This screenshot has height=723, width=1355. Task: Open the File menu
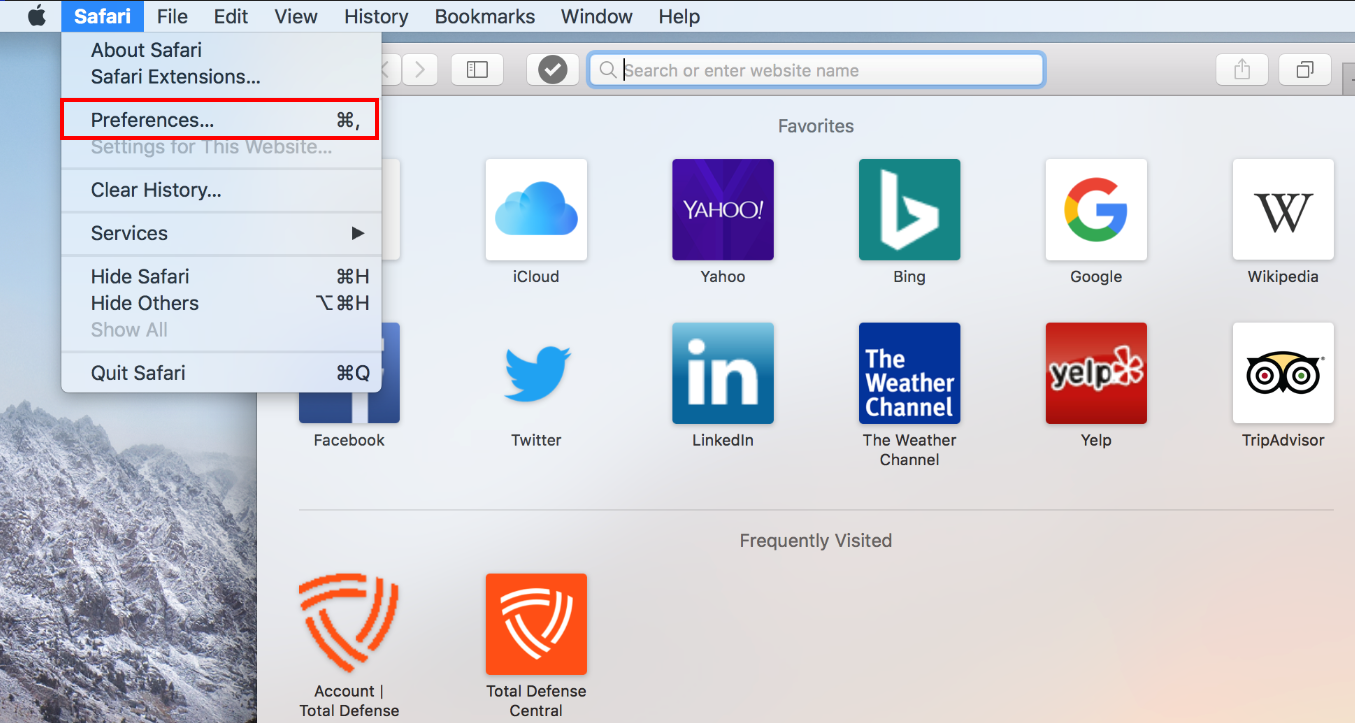coord(172,16)
